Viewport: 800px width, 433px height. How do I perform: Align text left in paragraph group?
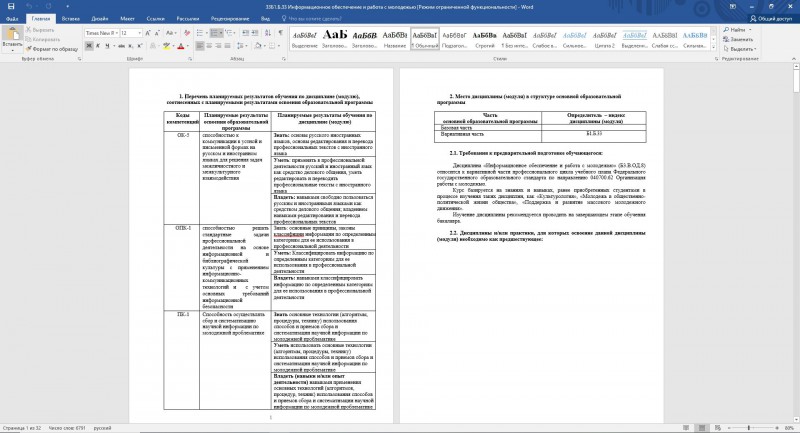click(x=200, y=46)
